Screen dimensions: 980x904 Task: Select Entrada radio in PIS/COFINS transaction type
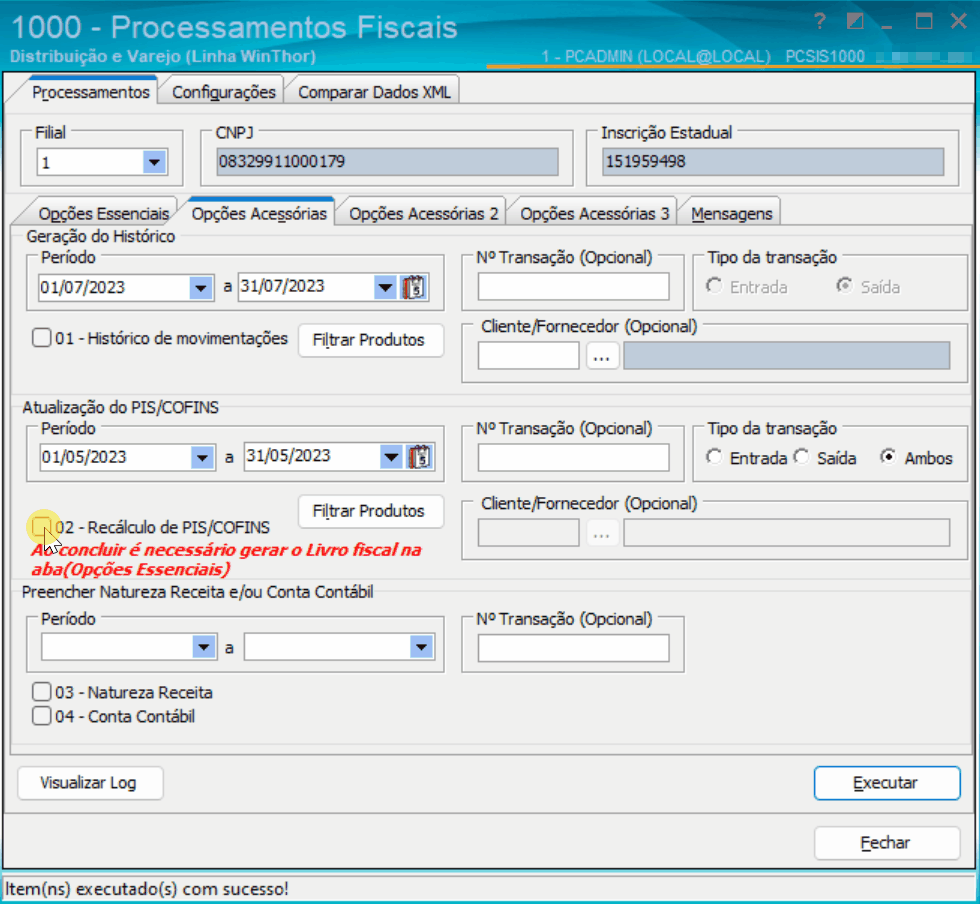click(714, 457)
